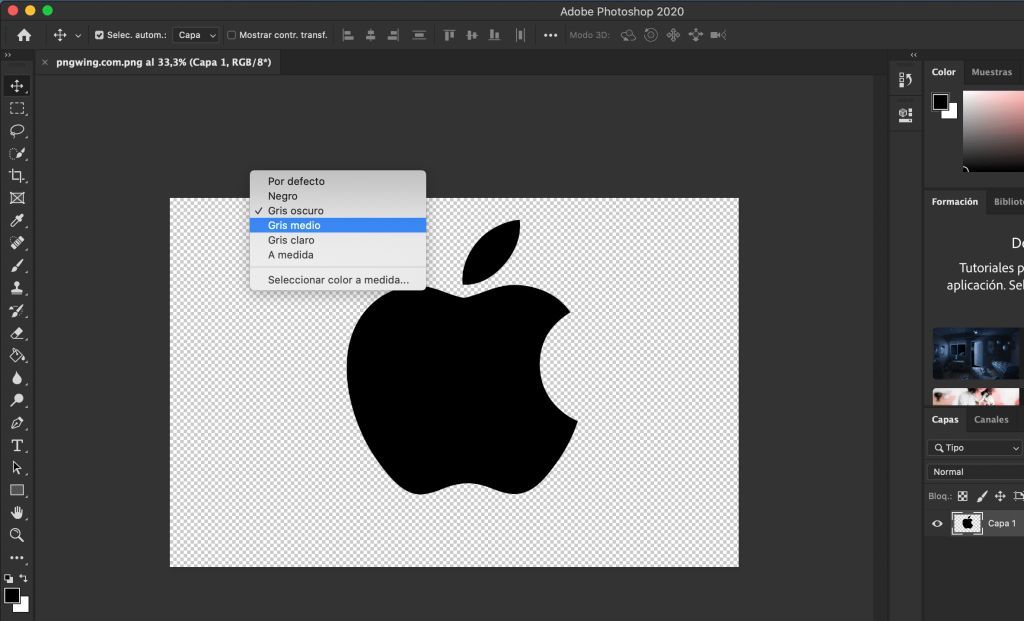Select the Type tool
The width and height of the screenshot is (1024, 621).
pos(17,445)
